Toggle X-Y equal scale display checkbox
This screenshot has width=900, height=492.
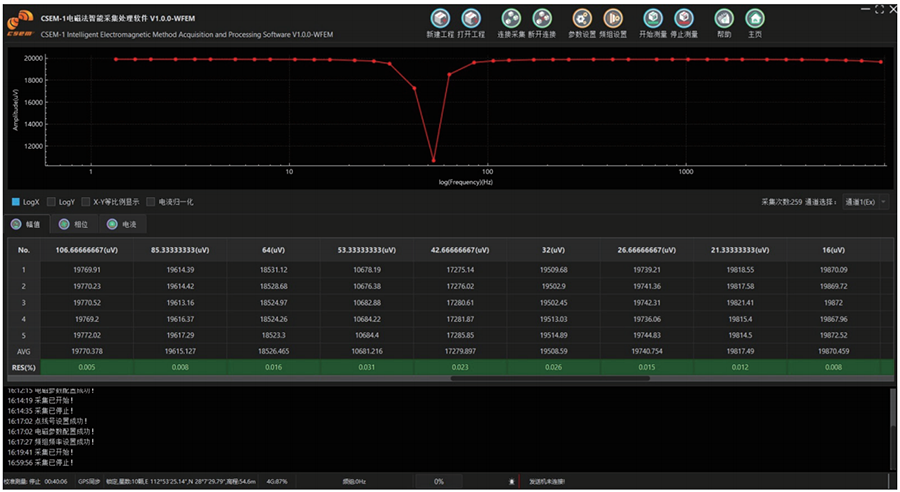coord(87,202)
